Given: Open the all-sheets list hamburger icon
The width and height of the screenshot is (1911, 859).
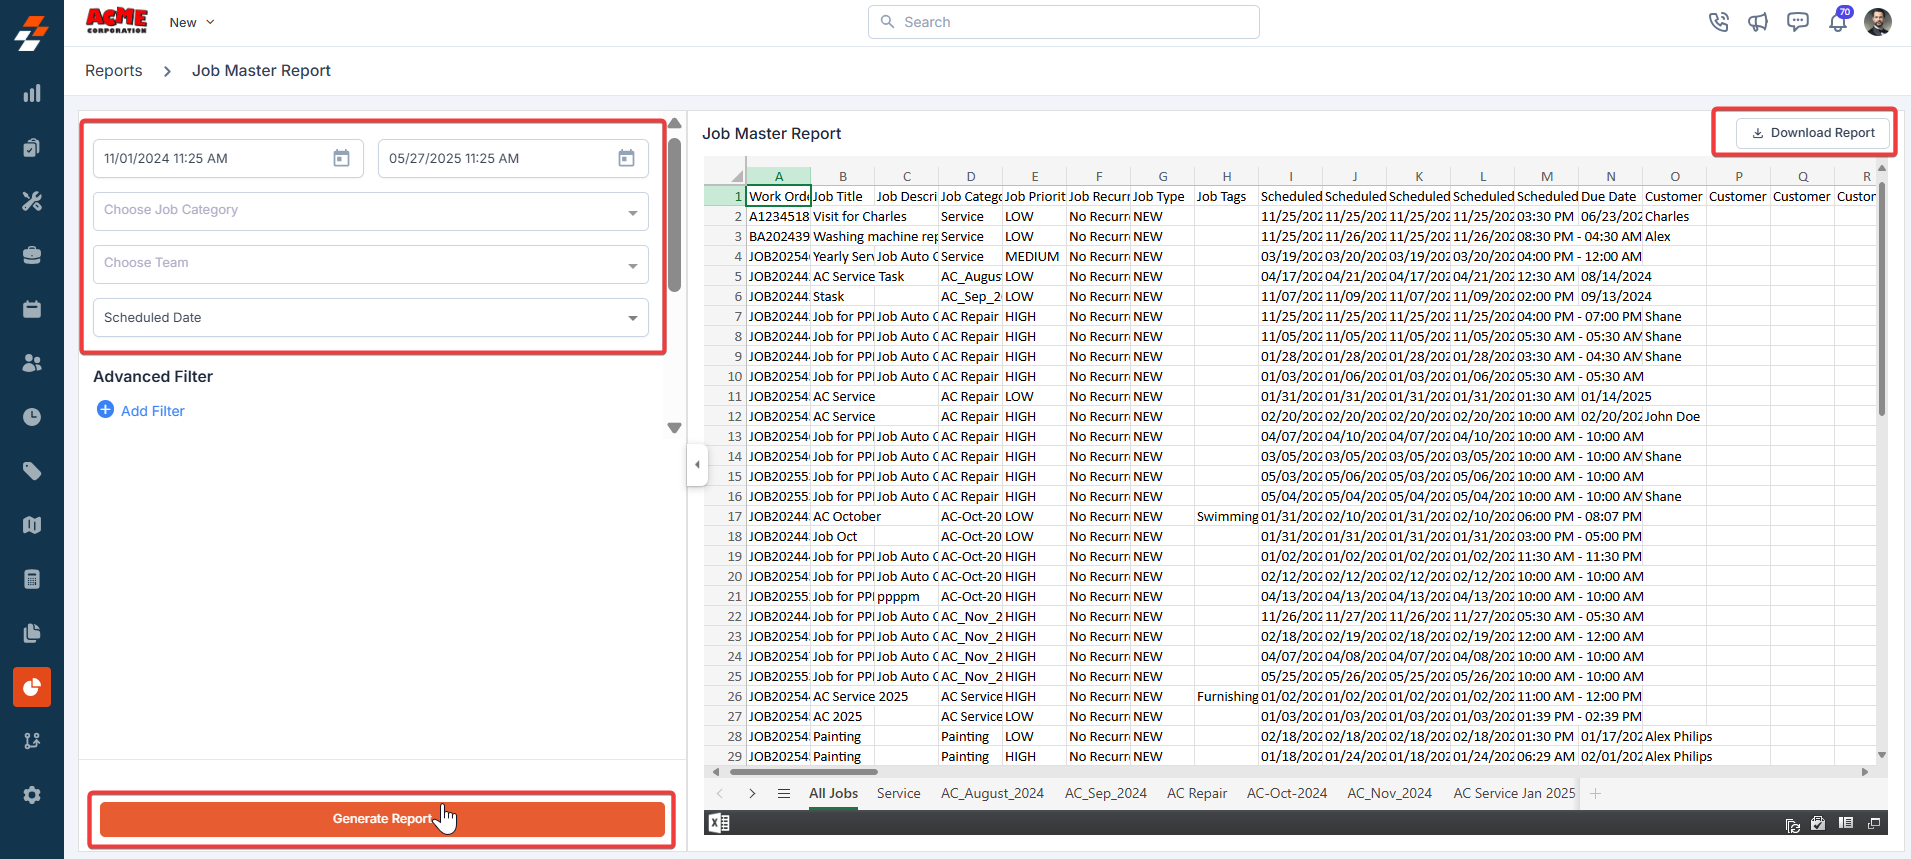Looking at the screenshot, I should pyautogui.click(x=784, y=793).
